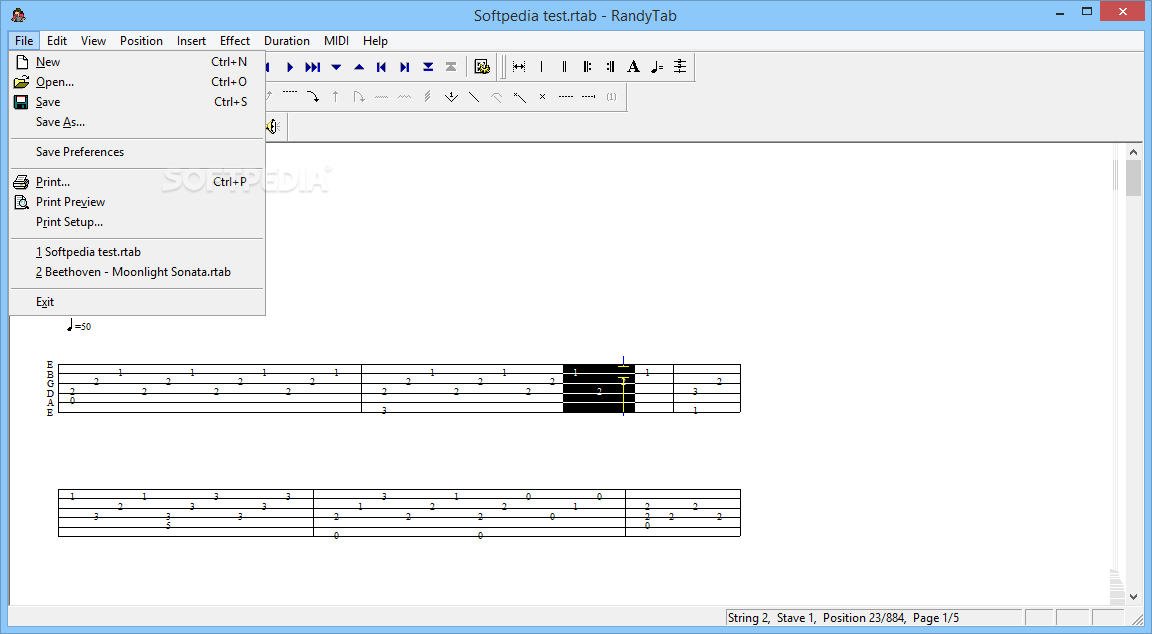Click the grayed straight up-arrow effect
This screenshot has width=1152, height=634.
[x=335, y=96]
